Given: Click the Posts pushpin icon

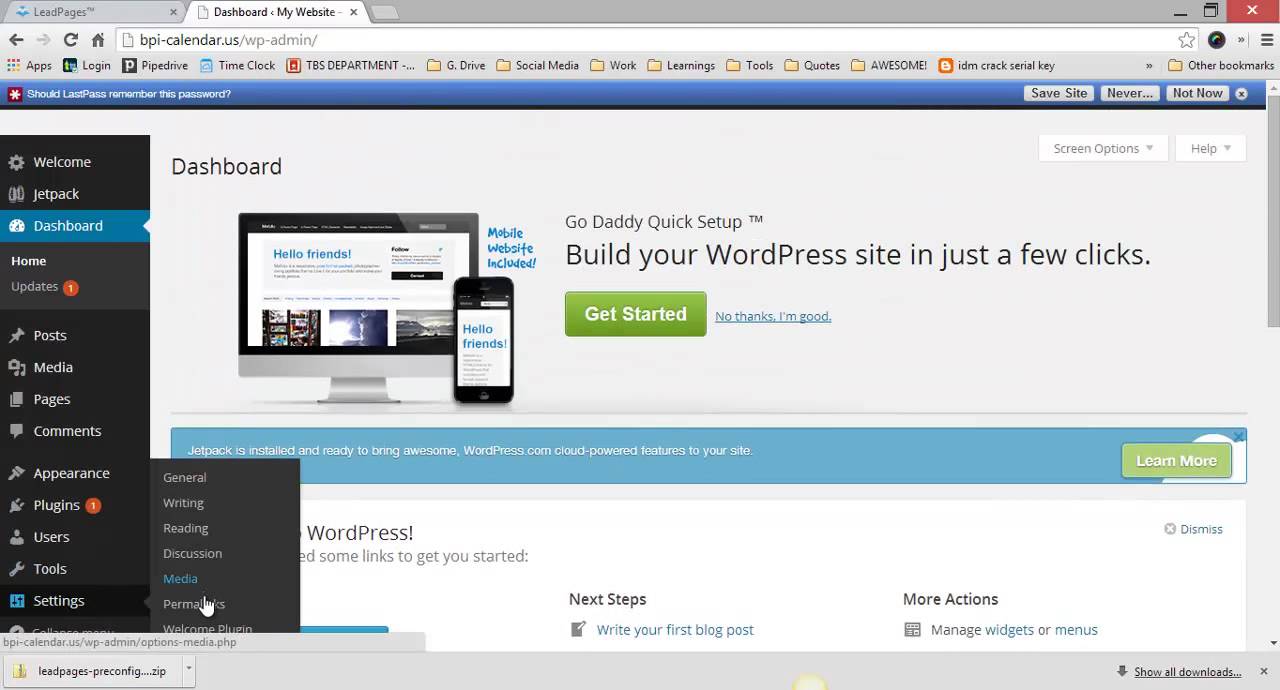Looking at the screenshot, I should point(16,336).
